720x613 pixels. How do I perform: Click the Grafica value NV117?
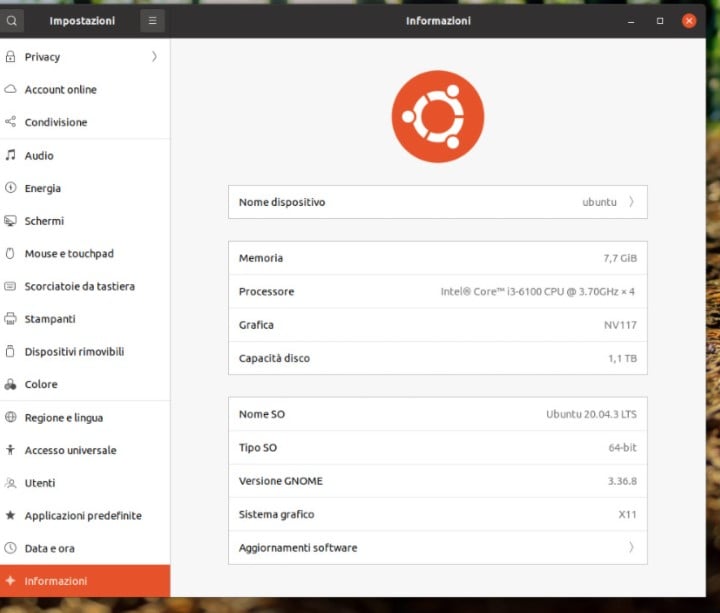[x=620, y=325]
